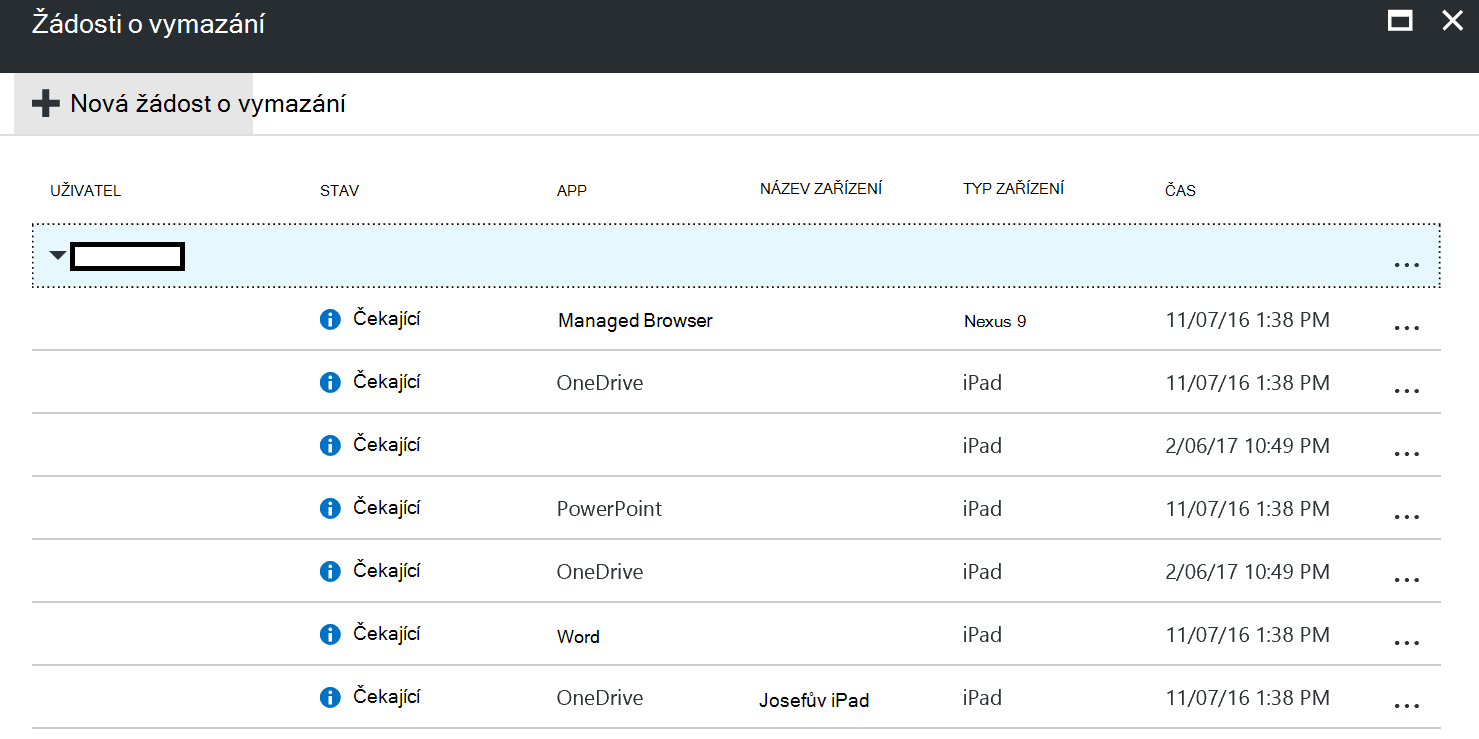The width and height of the screenshot is (1479, 739).
Task: Select the PowerPoint app cell
Action: (609, 508)
